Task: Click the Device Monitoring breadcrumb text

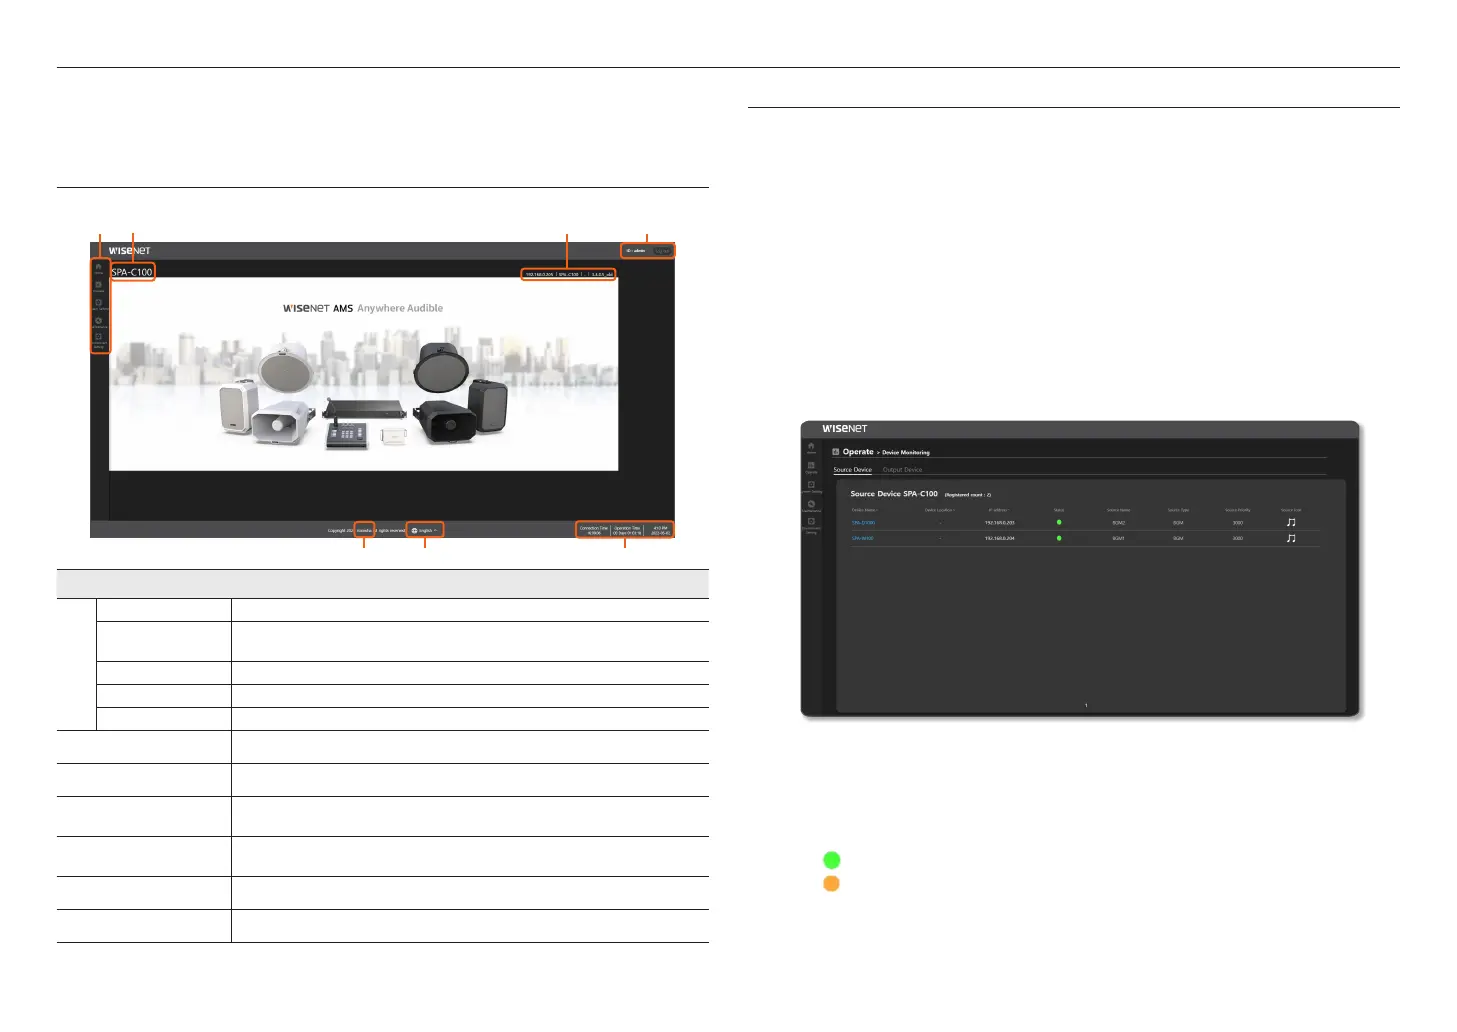Action: [x=906, y=453]
